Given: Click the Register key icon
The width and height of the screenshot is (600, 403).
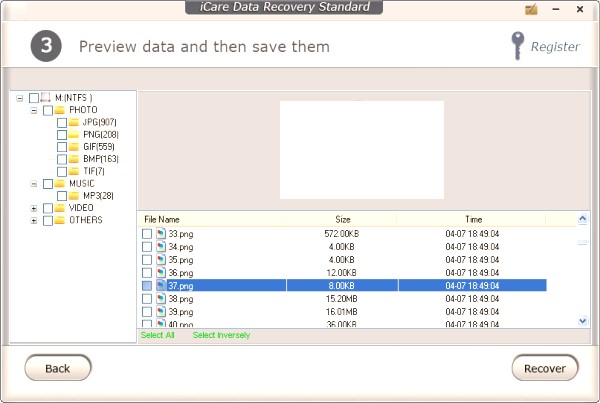Looking at the screenshot, I should pos(517,46).
